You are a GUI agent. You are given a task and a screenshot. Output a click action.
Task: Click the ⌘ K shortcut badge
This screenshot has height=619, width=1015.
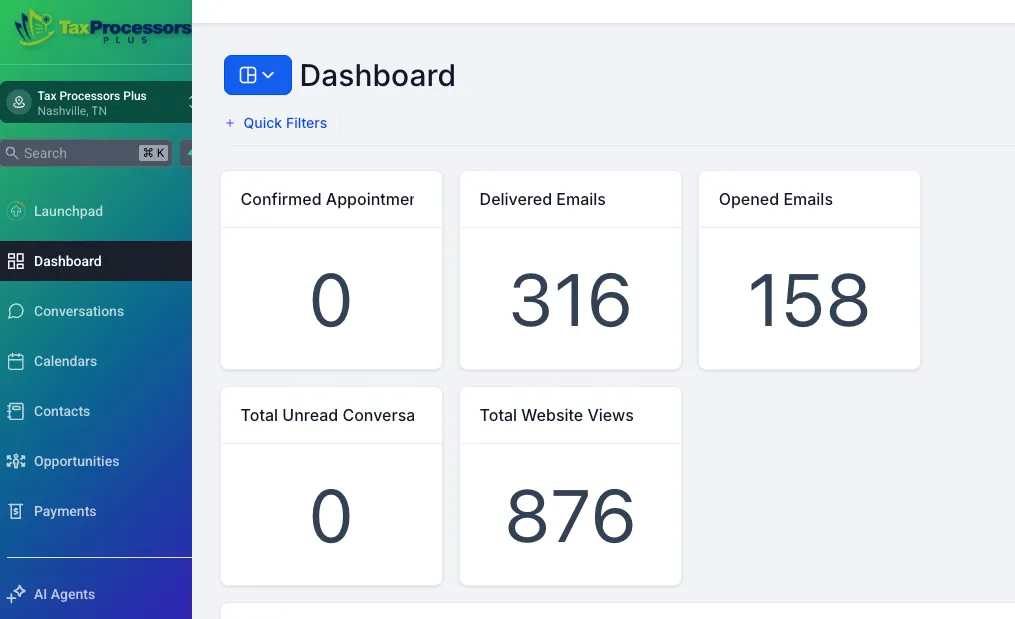click(153, 153)
